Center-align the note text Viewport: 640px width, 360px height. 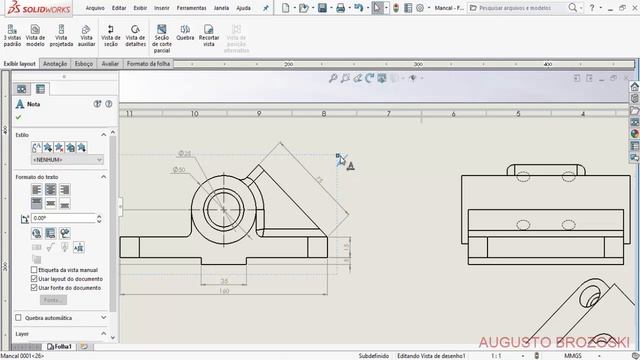(x=51, y=189)
